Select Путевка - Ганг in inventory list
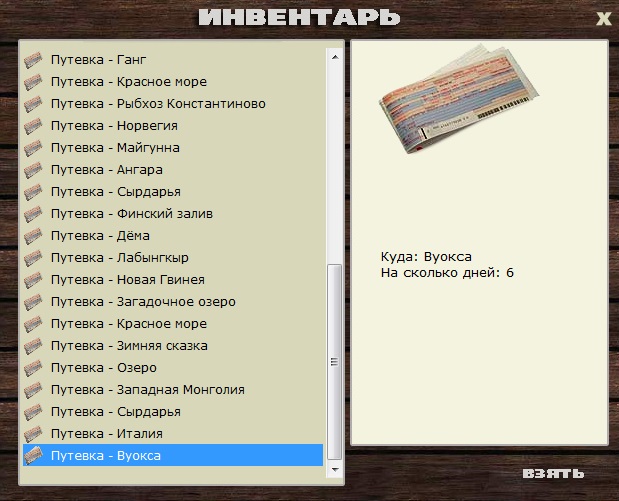The width and height of the screenshot is (619, 501). 173,60
